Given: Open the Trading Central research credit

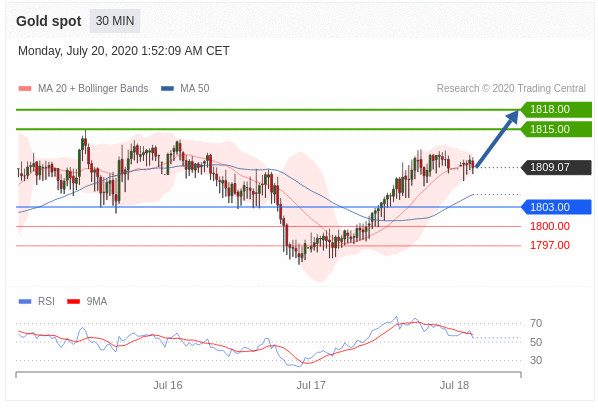Looking at the screenshot, I should 511,88.
